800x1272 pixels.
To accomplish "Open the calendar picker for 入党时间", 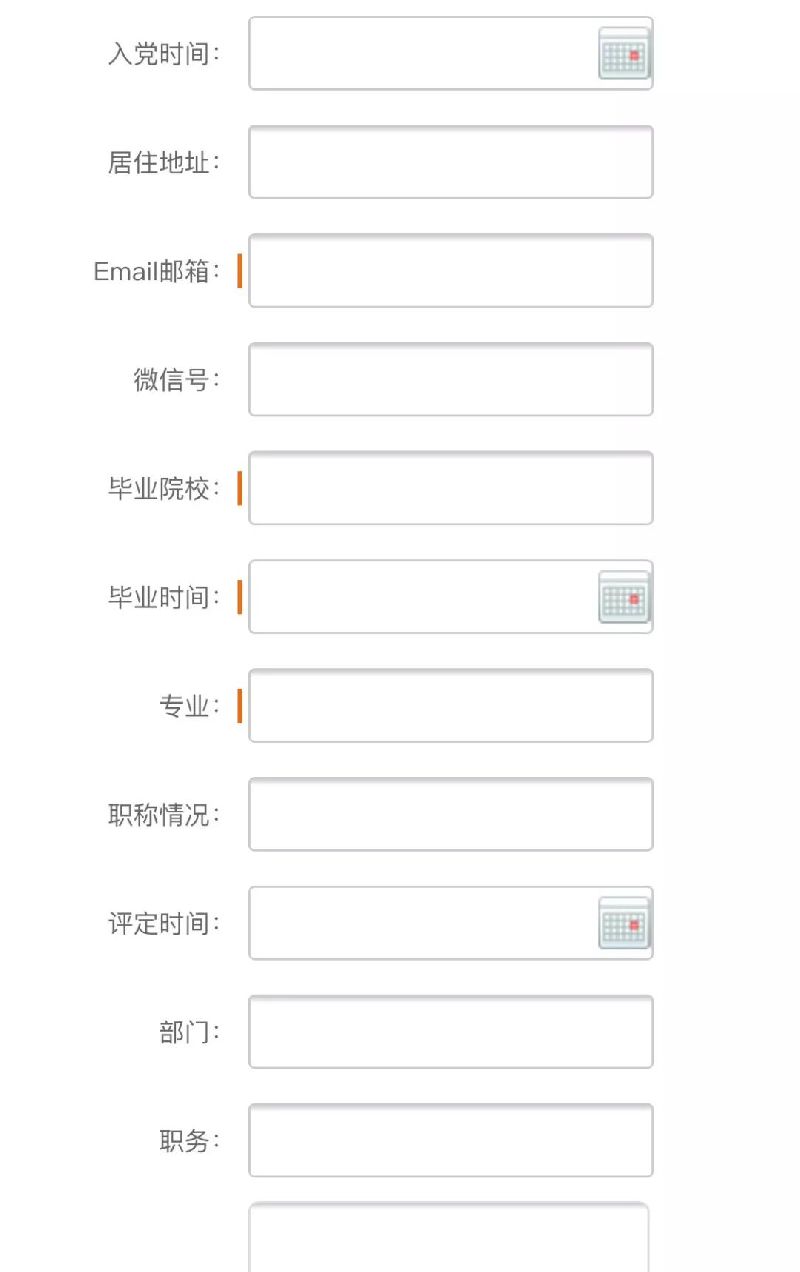I will coord(624,54).
